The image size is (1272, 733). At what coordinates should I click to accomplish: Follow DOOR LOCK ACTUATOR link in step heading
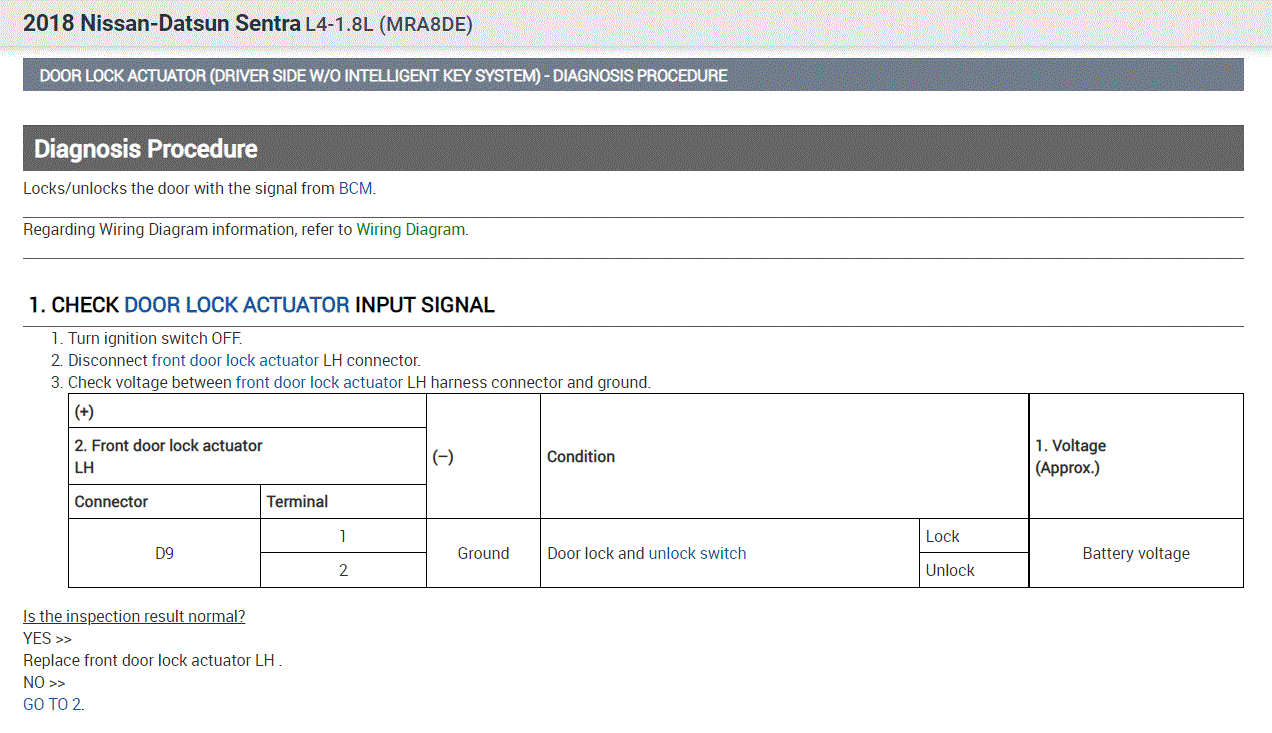click(237, 305)
